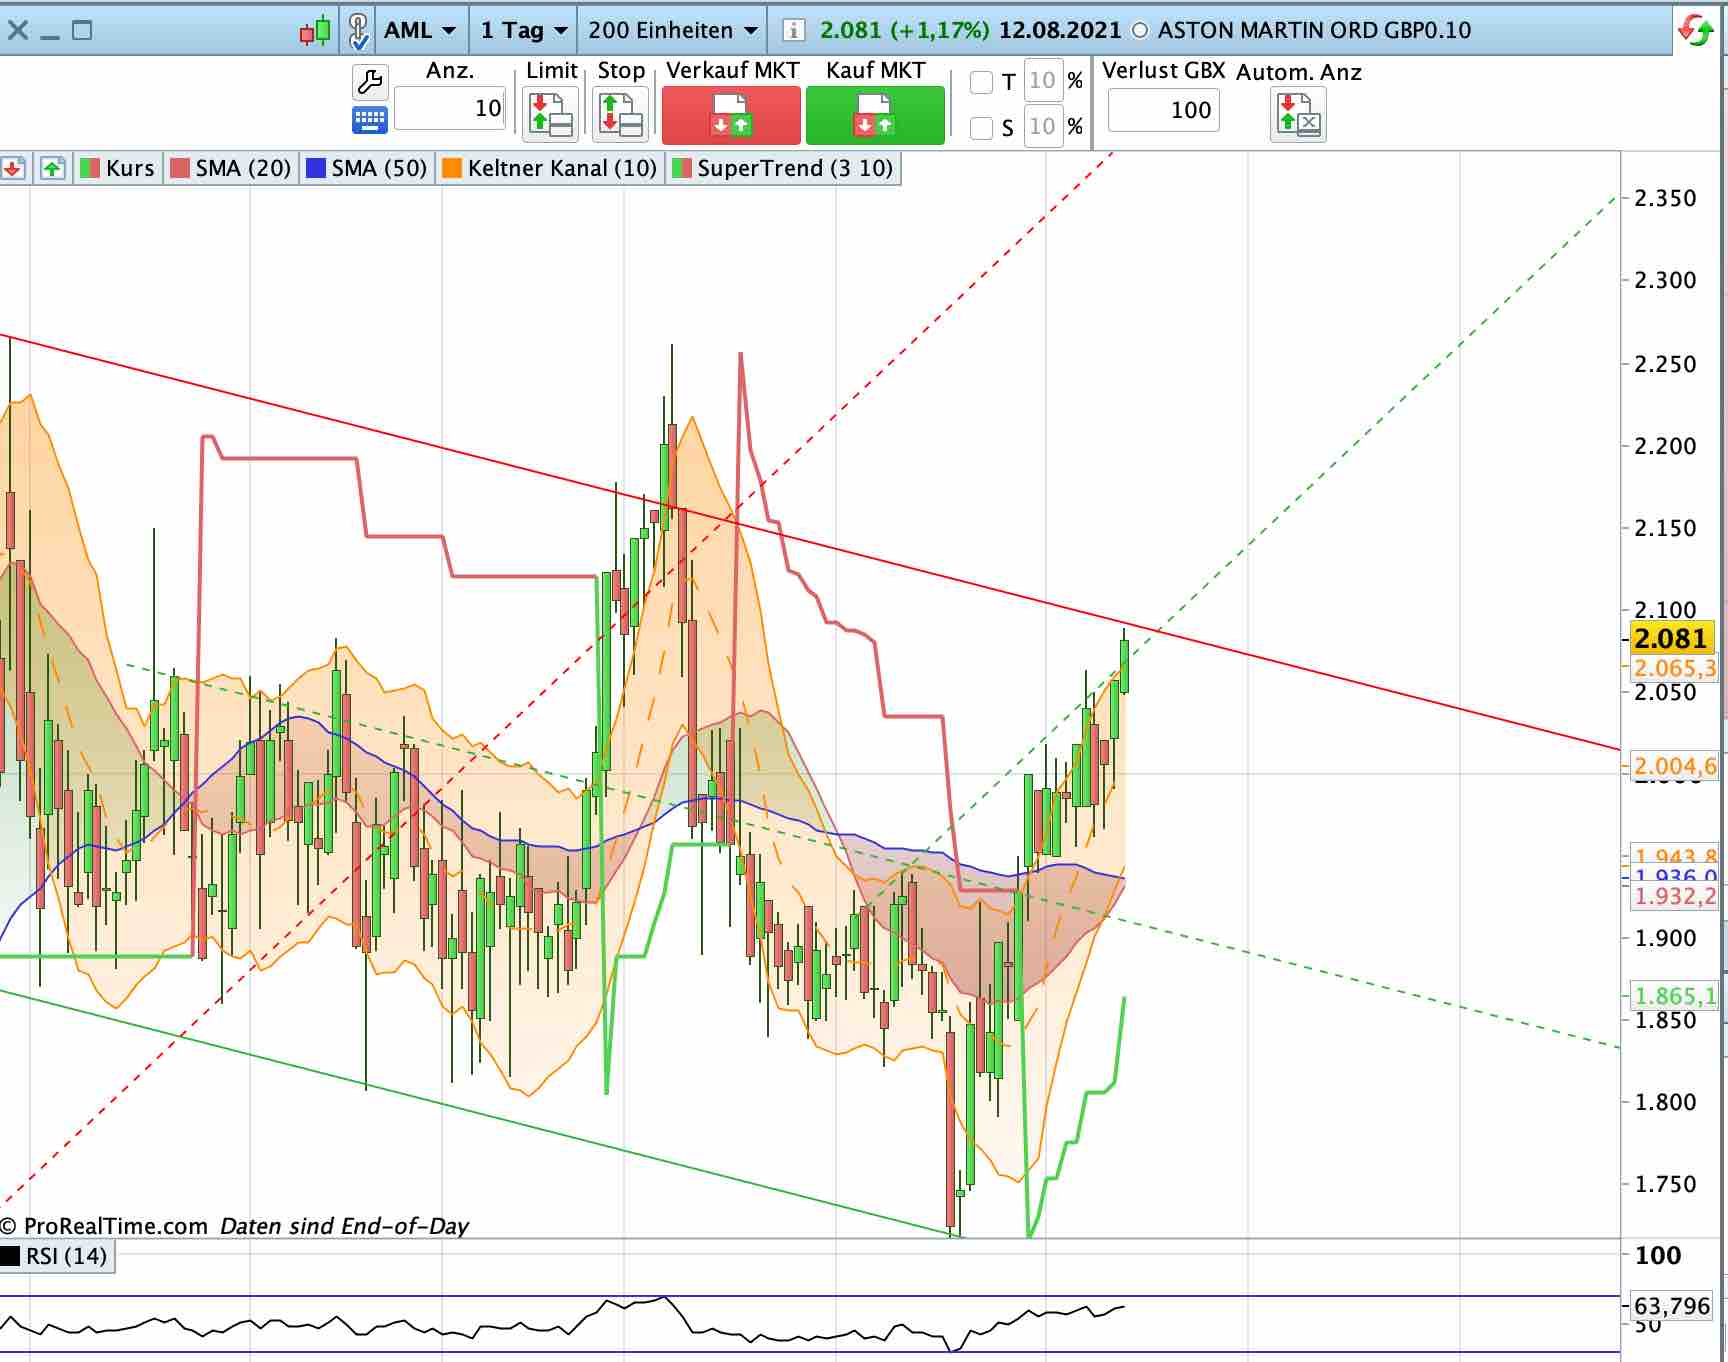
Task: Click the green "1.865,1" axis label
Action: (x=1674, y=996)
